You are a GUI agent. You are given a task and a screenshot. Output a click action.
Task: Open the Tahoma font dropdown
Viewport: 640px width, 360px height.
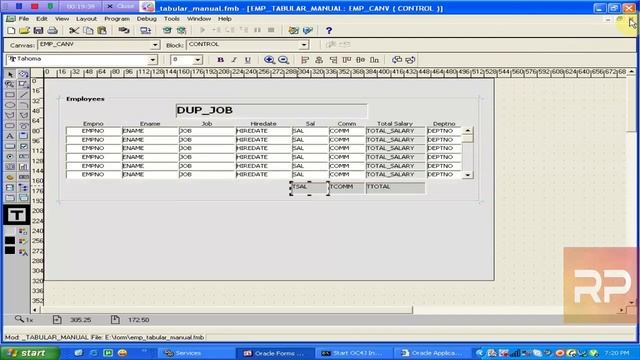(x=152, y=60)
